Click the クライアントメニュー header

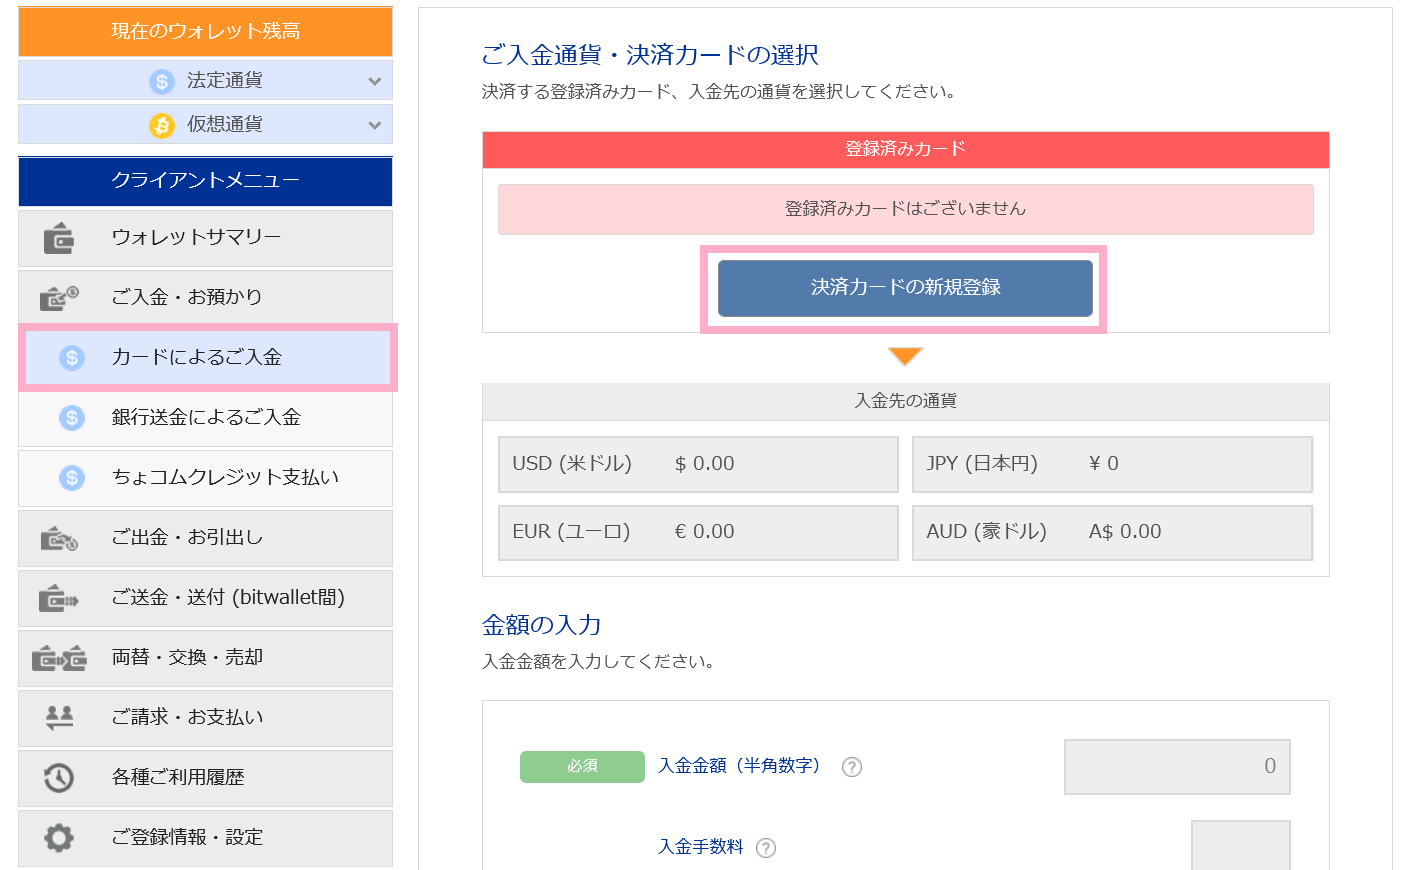point(205,181)
